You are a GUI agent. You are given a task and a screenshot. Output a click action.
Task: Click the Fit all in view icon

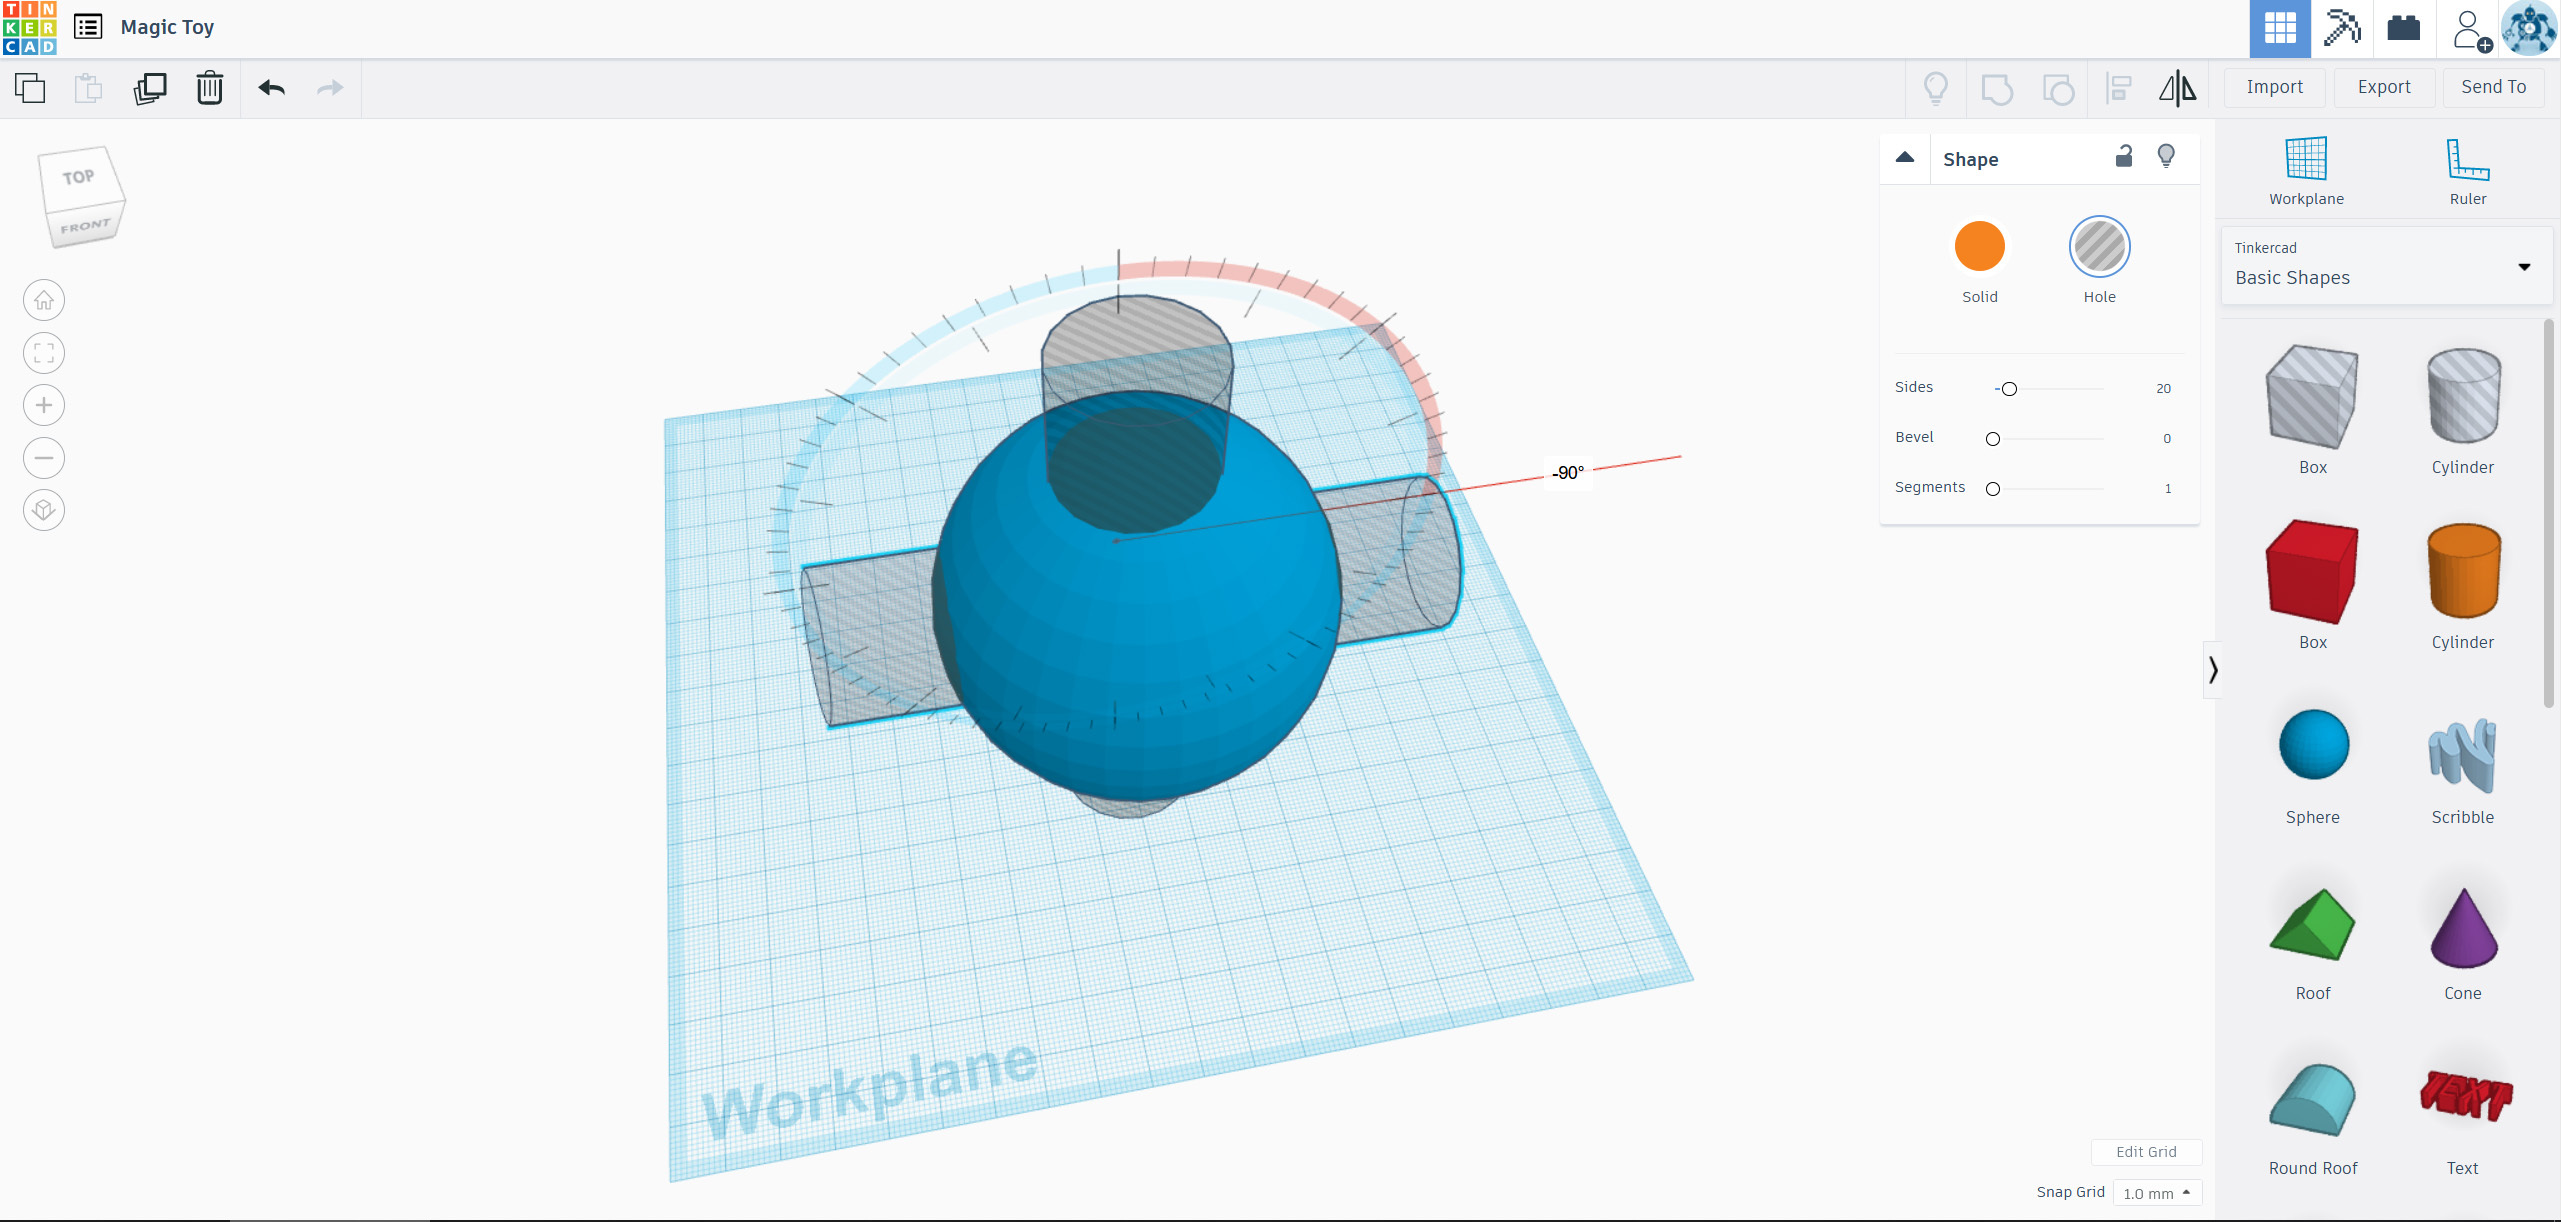[44, 353]
